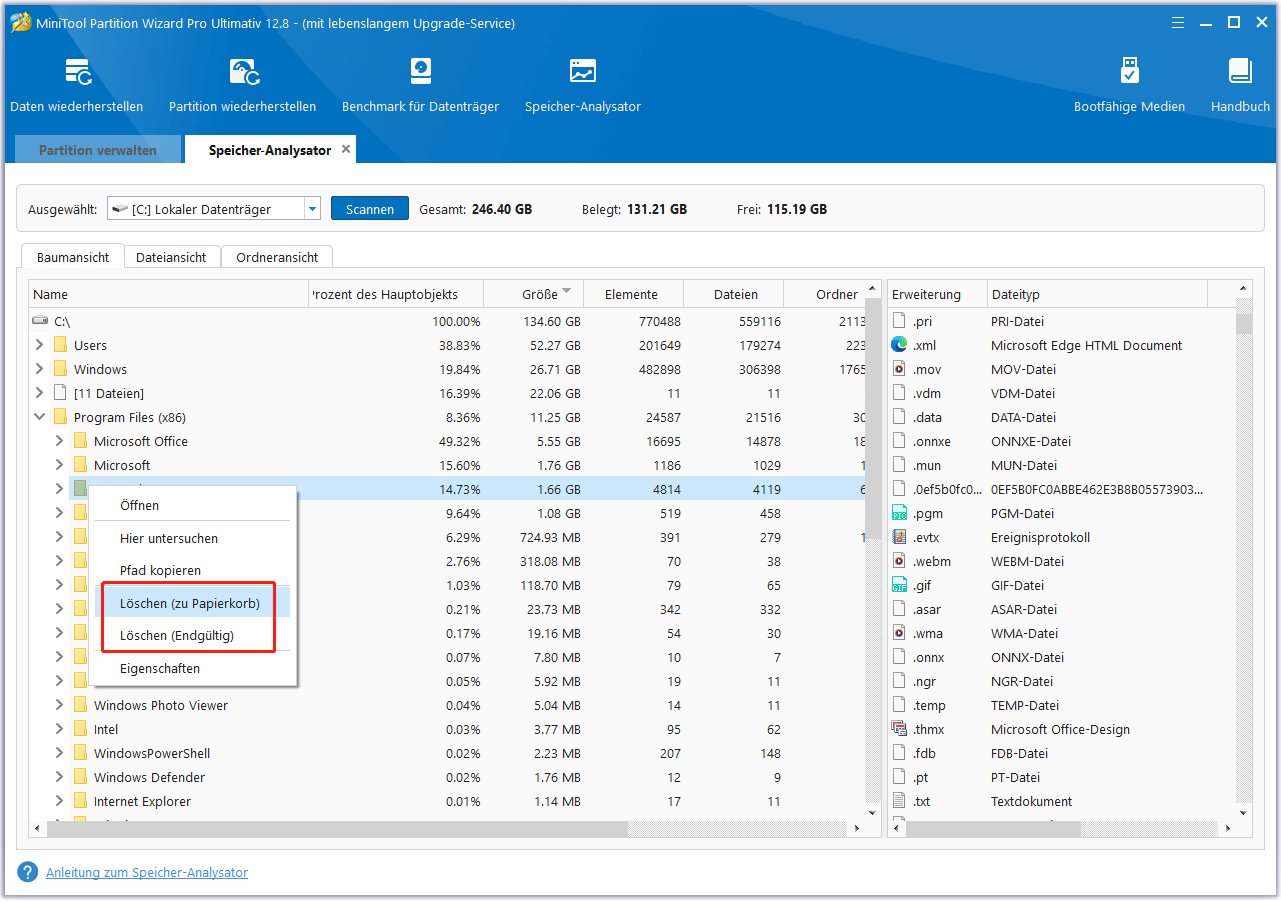Open the title bar hamburger menu
Viewport: 1281px width, 902px height.
click(1180, 22)
